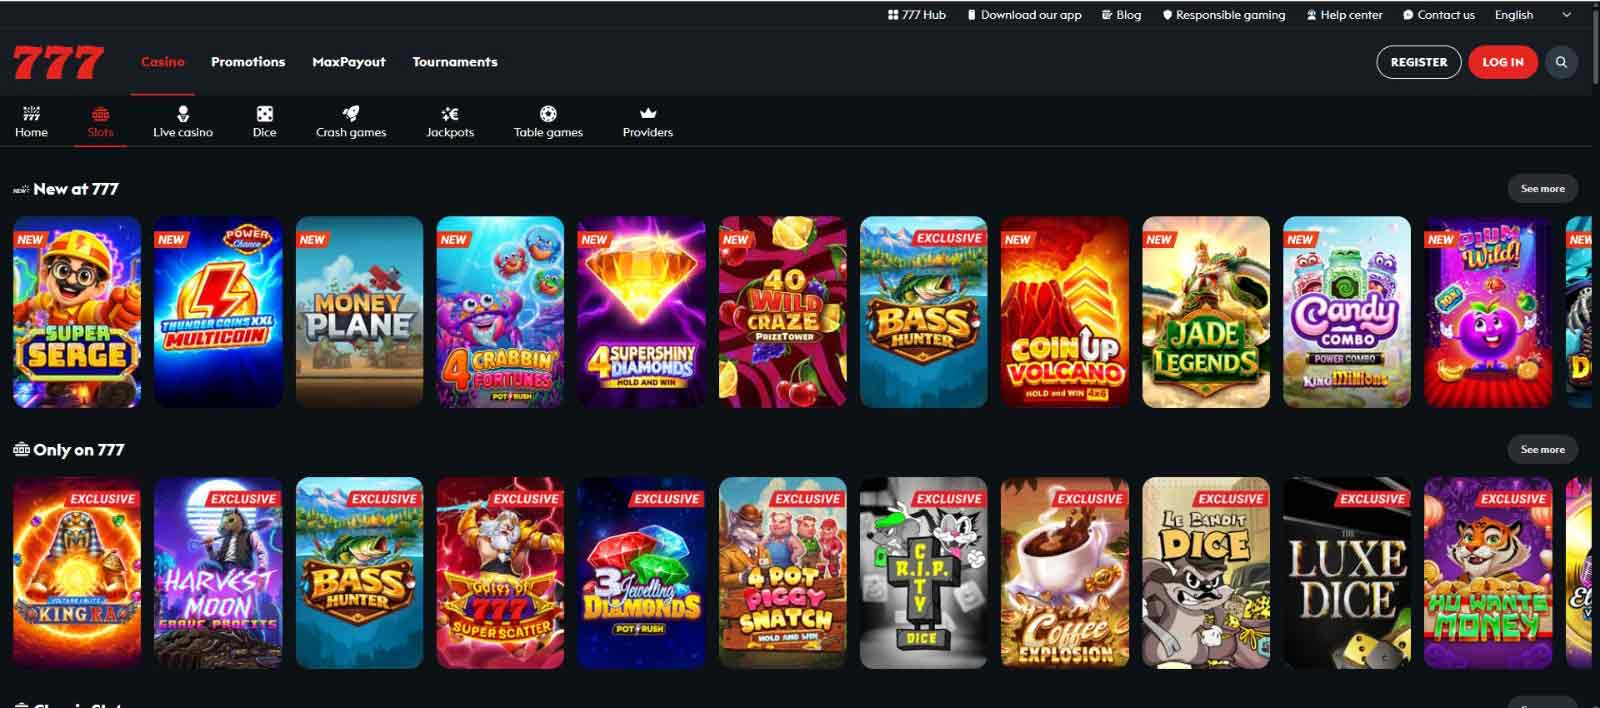The width and height of the screenshot is (1600, 708).
Task: Expand the English language dropdown
Action: click(1533, 15)
